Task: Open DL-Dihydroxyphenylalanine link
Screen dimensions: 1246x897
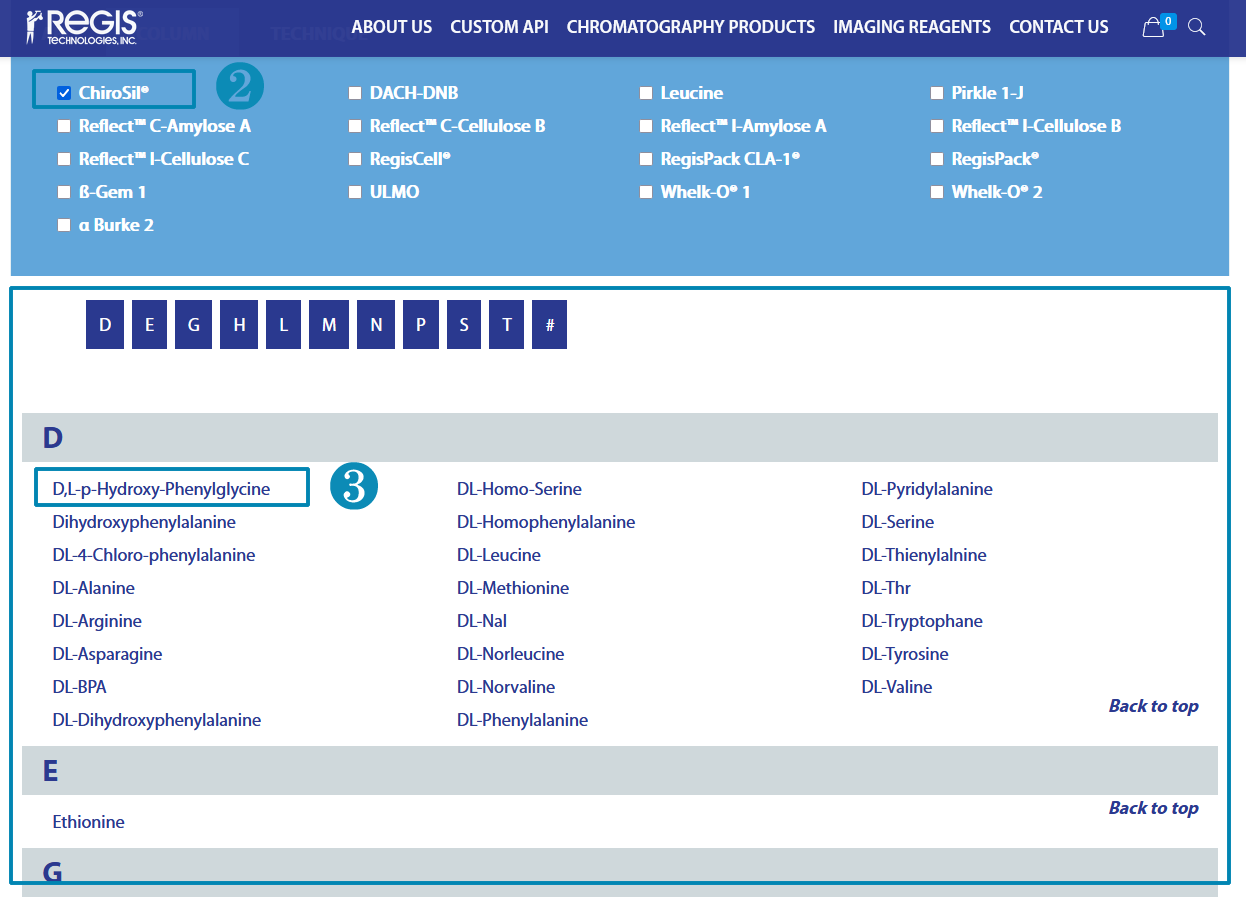Action: click(x=157, y=720)
